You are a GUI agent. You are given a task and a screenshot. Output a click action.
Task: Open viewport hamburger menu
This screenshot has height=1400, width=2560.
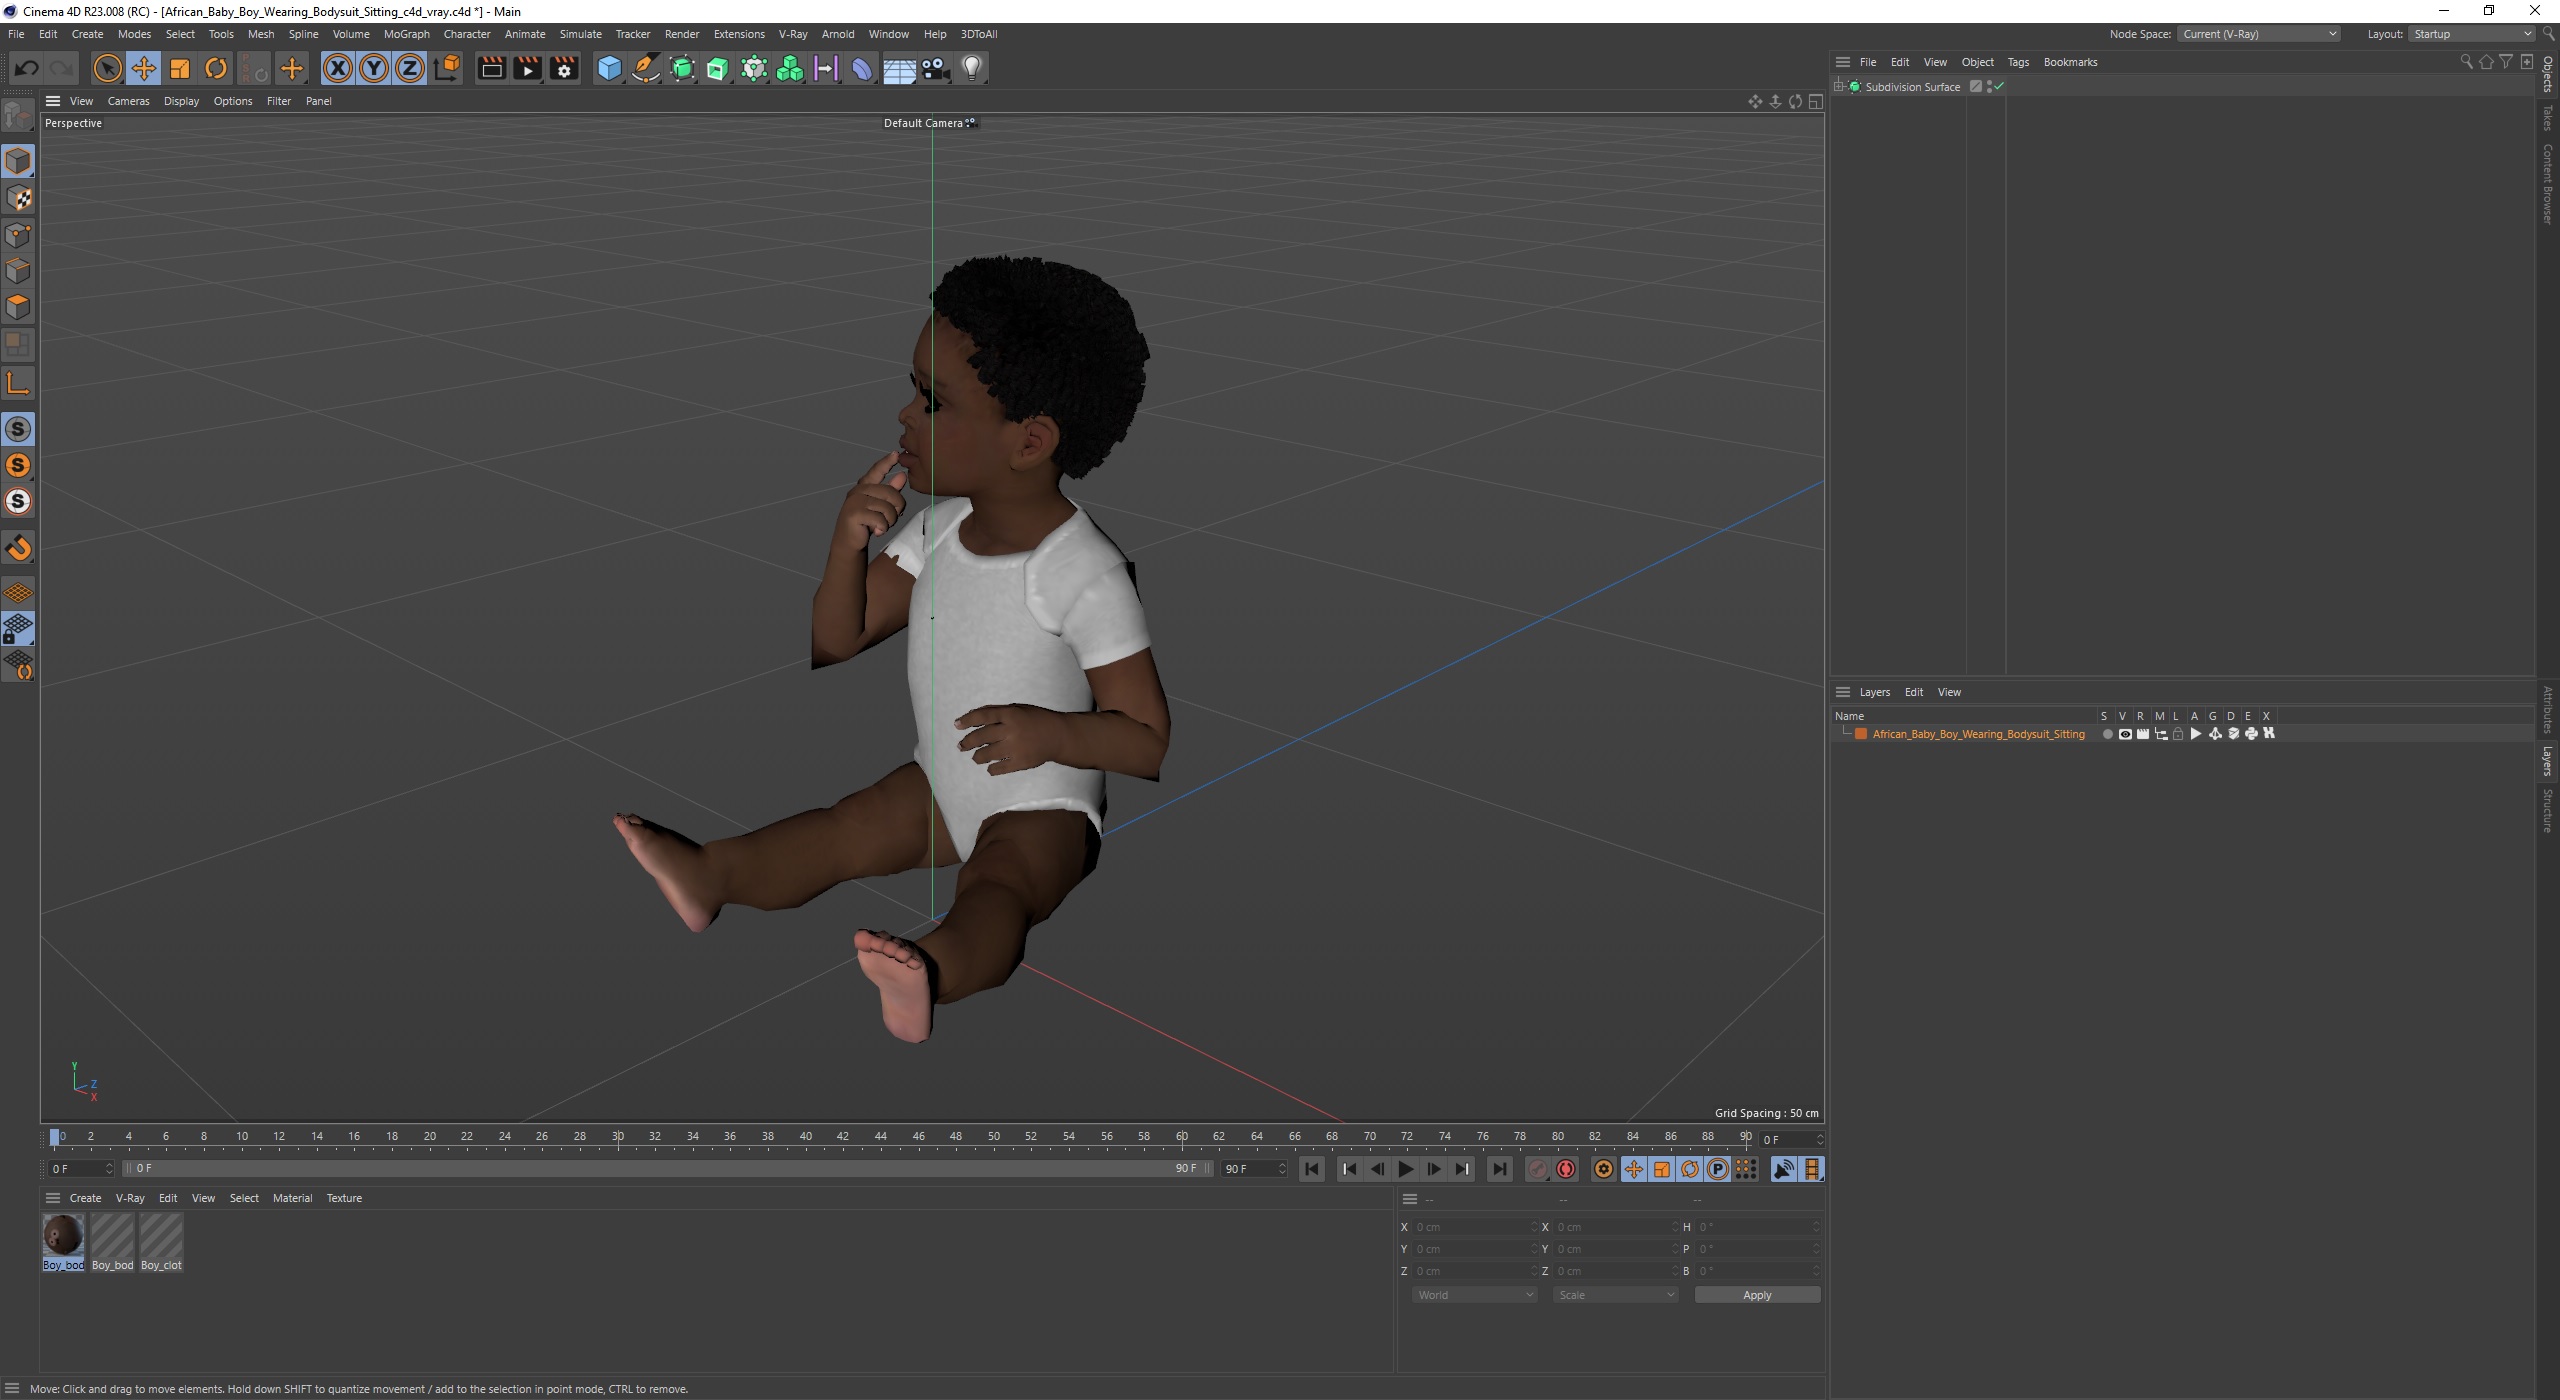(x=53, y=101)
